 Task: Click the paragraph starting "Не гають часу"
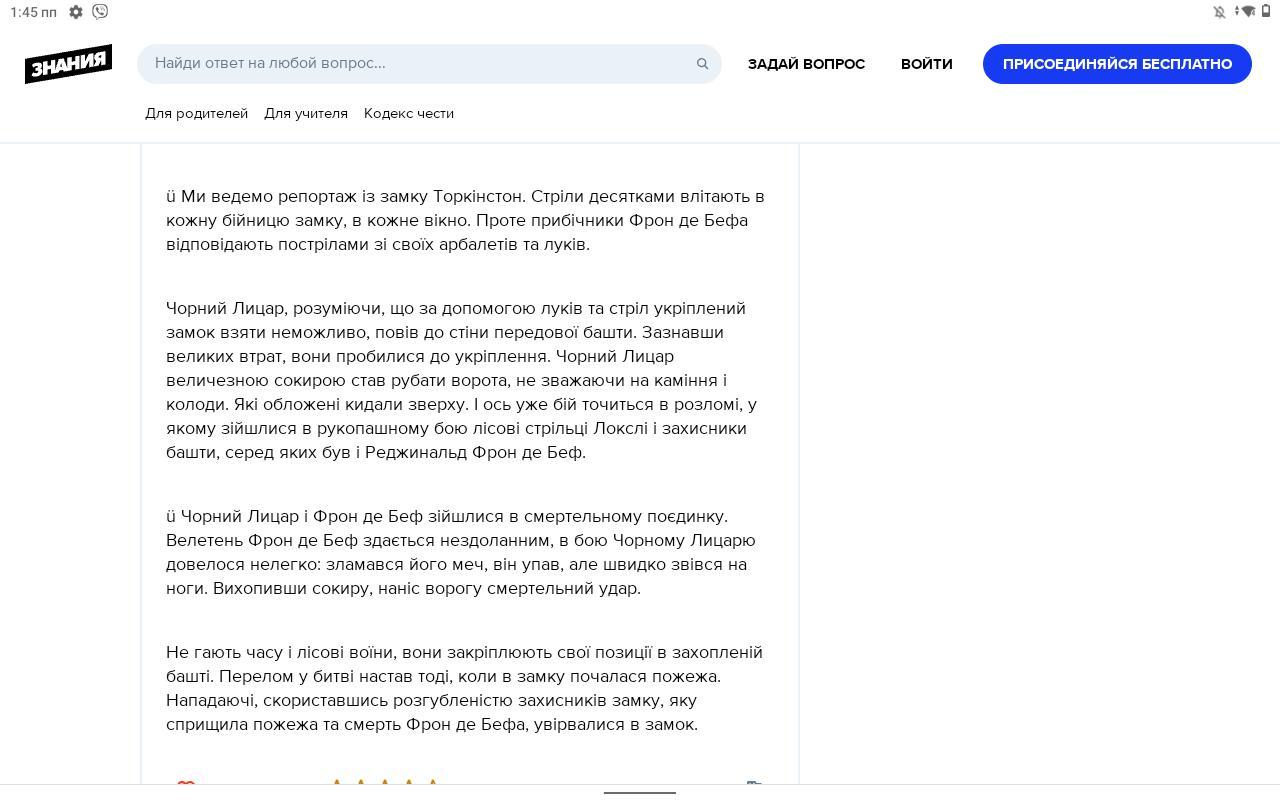tap(466, 688)
